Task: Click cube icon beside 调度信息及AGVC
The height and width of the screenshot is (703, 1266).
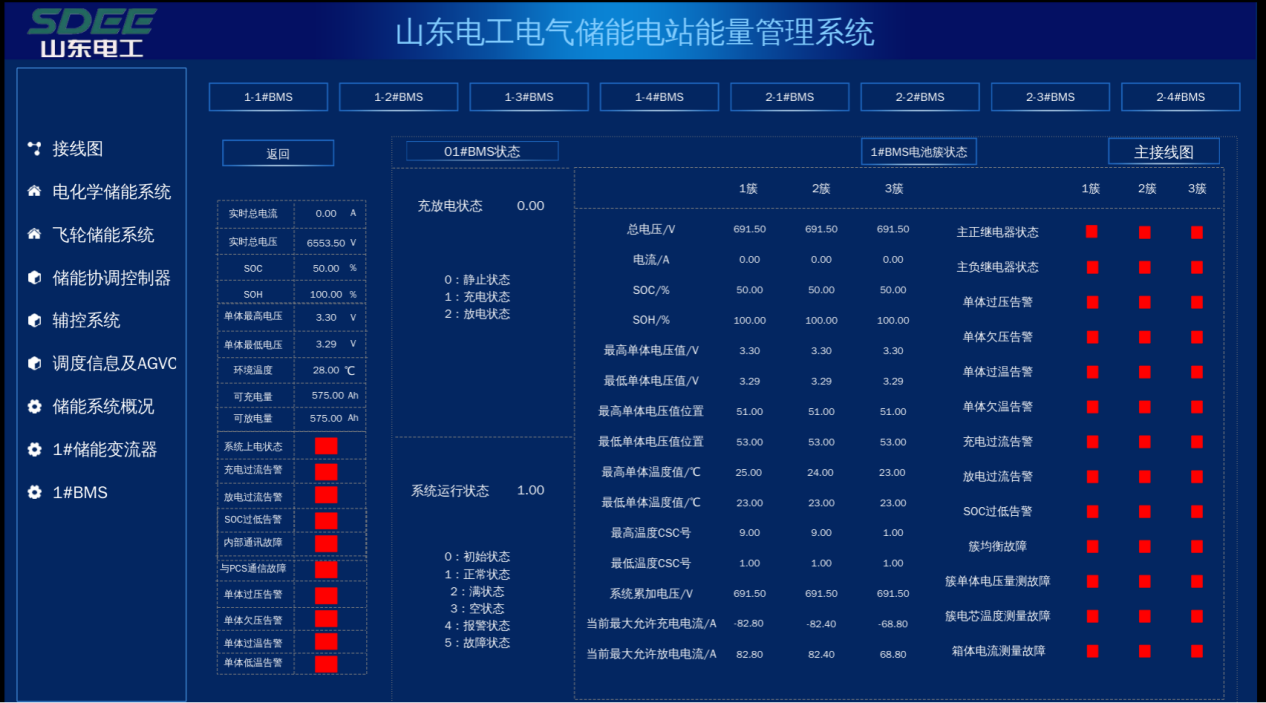Action: coord(34,363)
